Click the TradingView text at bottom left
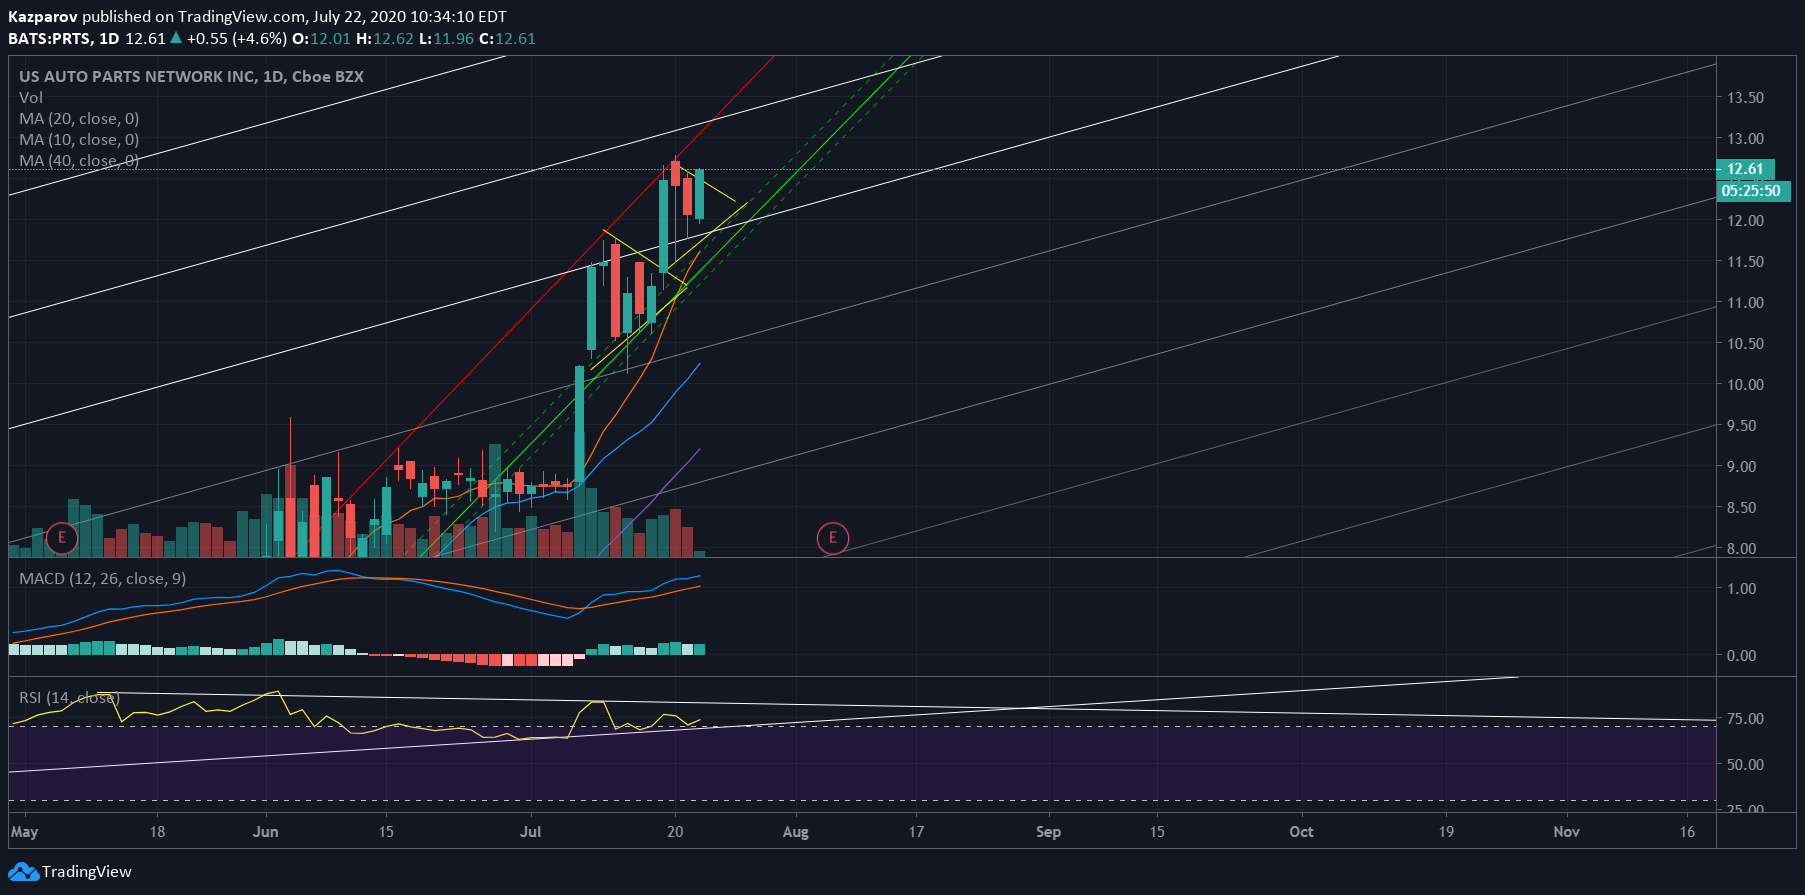 pos(87,872)
